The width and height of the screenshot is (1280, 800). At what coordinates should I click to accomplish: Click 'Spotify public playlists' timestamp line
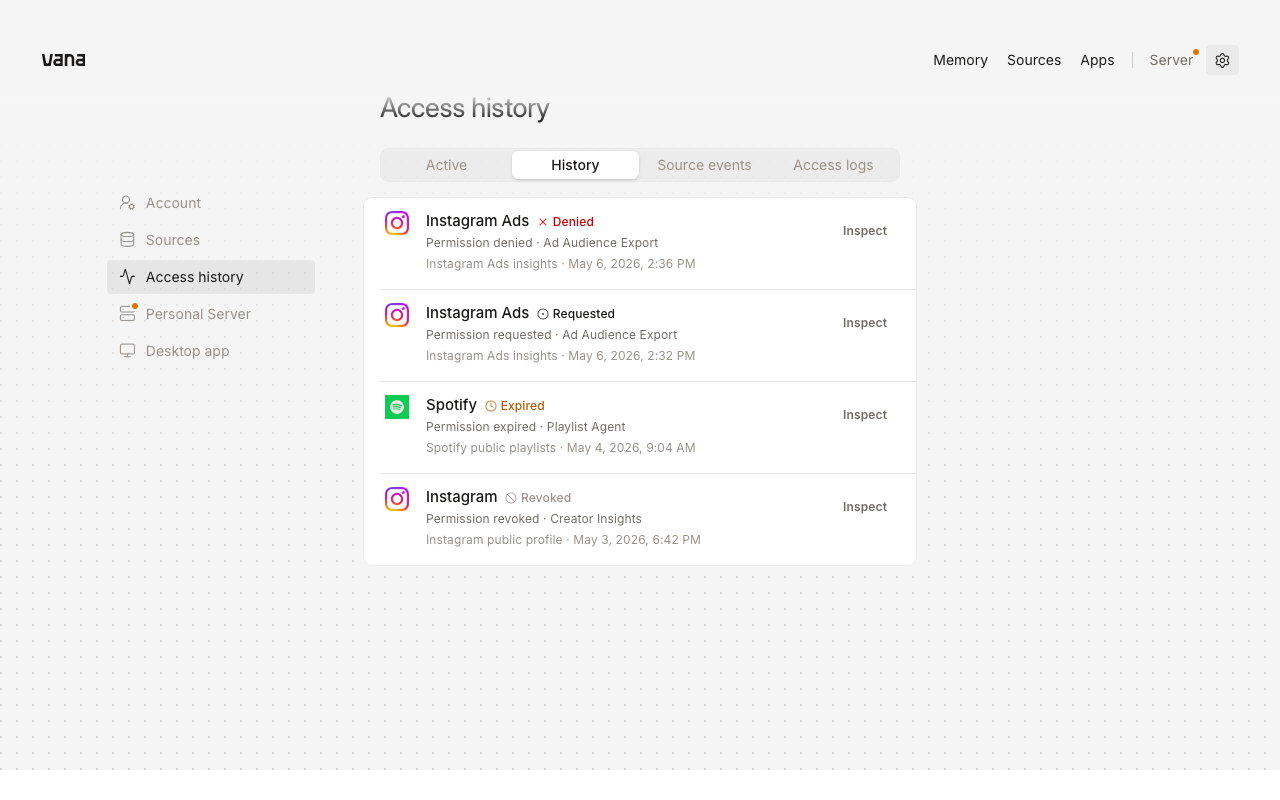[560, 448]
